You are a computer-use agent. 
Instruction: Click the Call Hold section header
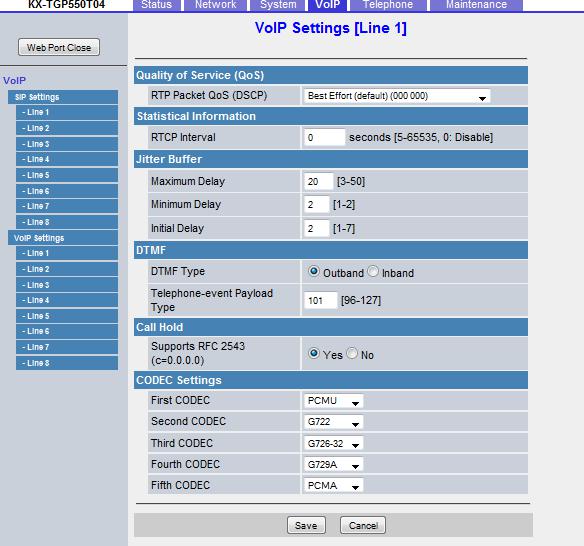pos(331,327)
